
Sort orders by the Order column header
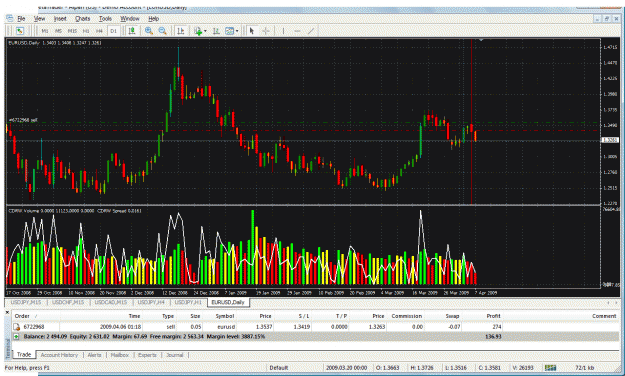22,316
